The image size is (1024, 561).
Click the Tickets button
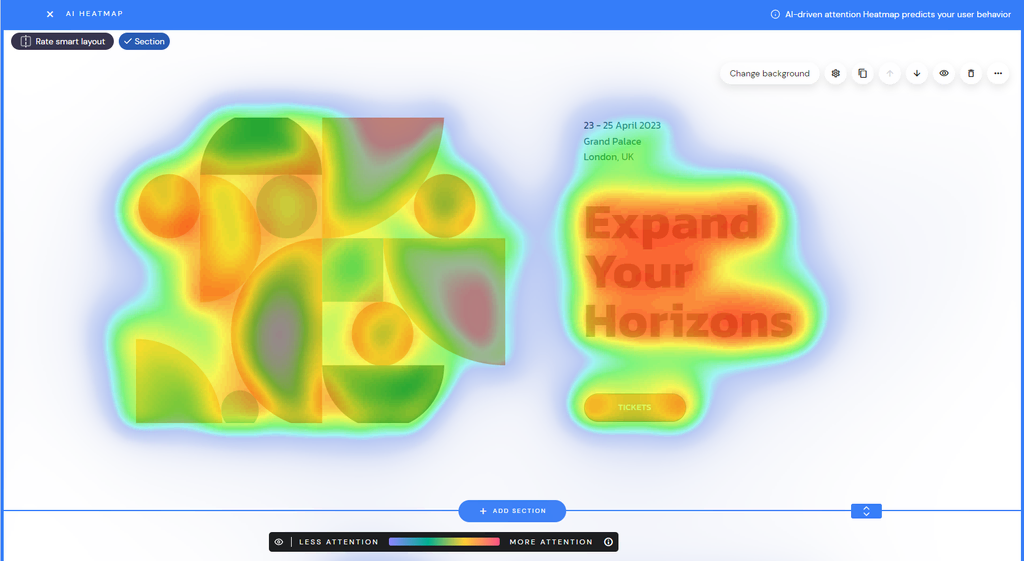click(x=635, y=407)
